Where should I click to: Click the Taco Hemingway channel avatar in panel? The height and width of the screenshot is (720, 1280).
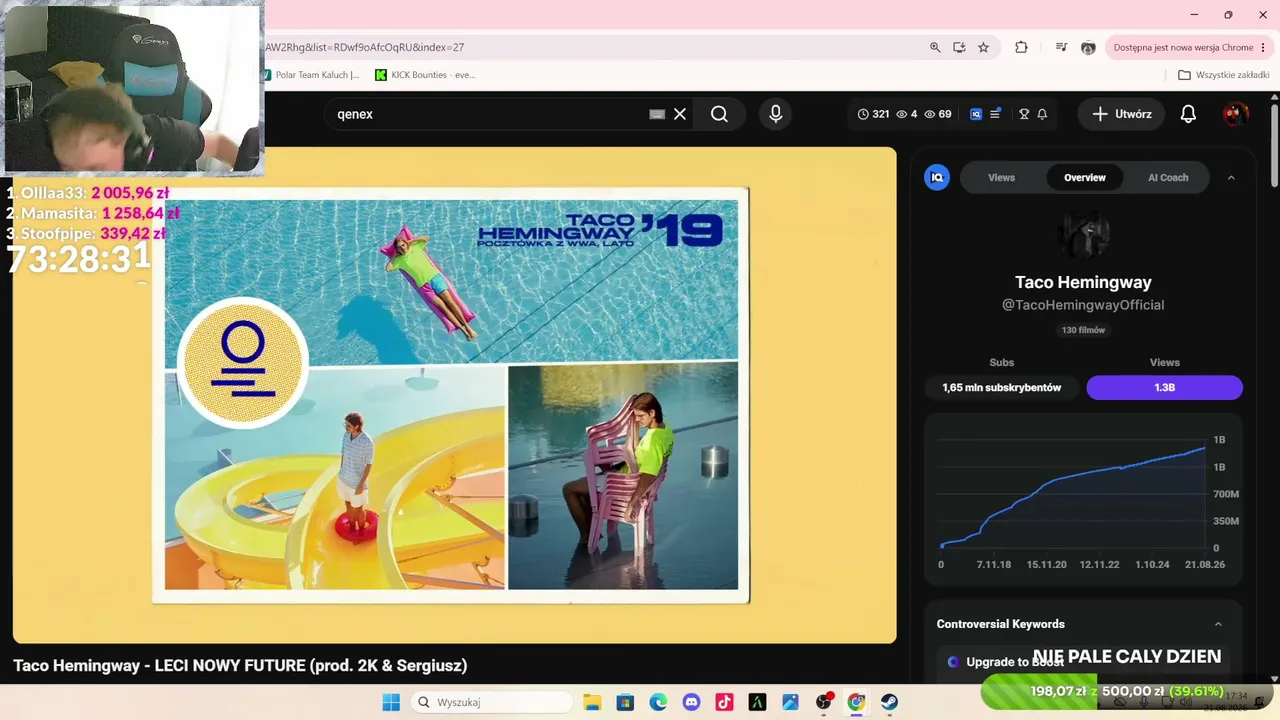[1083, 235]
